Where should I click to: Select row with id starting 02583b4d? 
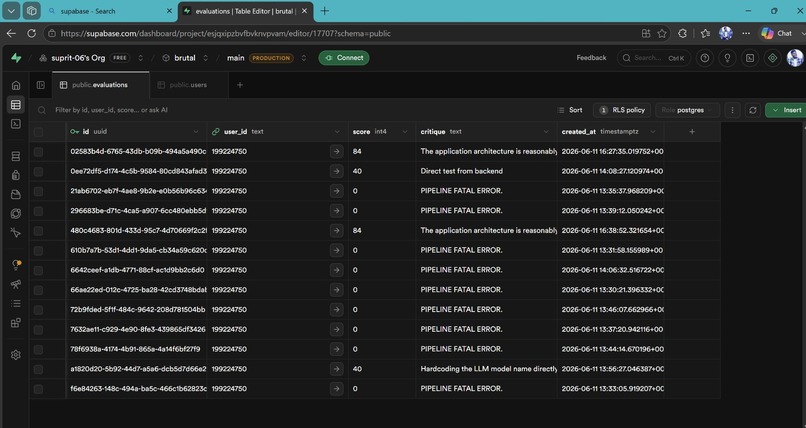click(x=39, y=152)
